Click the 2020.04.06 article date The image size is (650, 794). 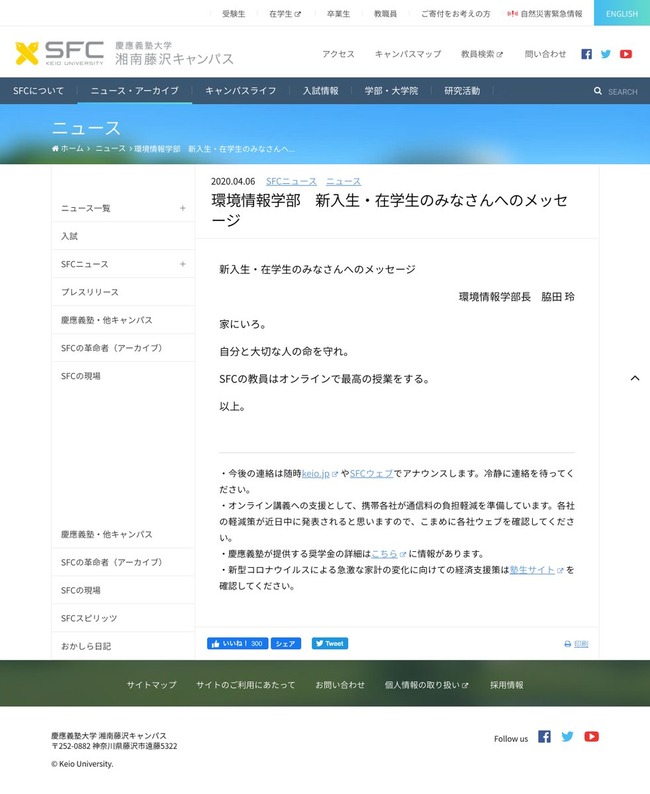(233, 181)
